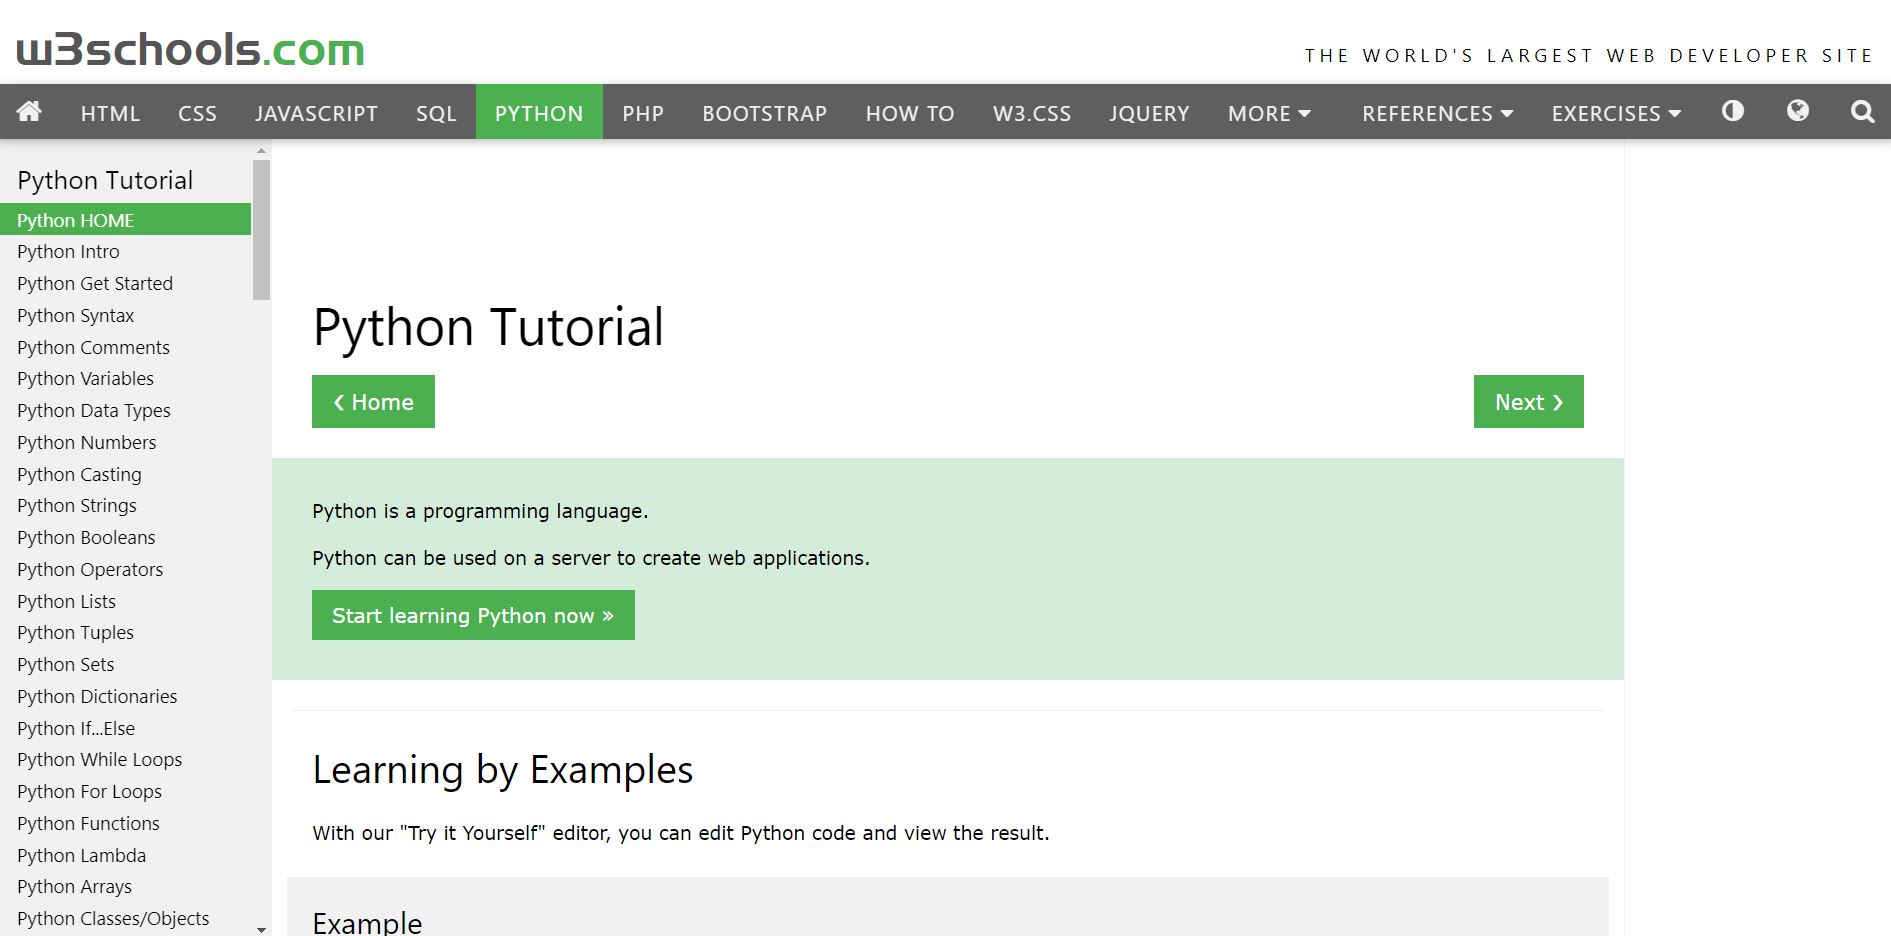
Task: Click the green Next button
Action: click(x=1528, y=401)
